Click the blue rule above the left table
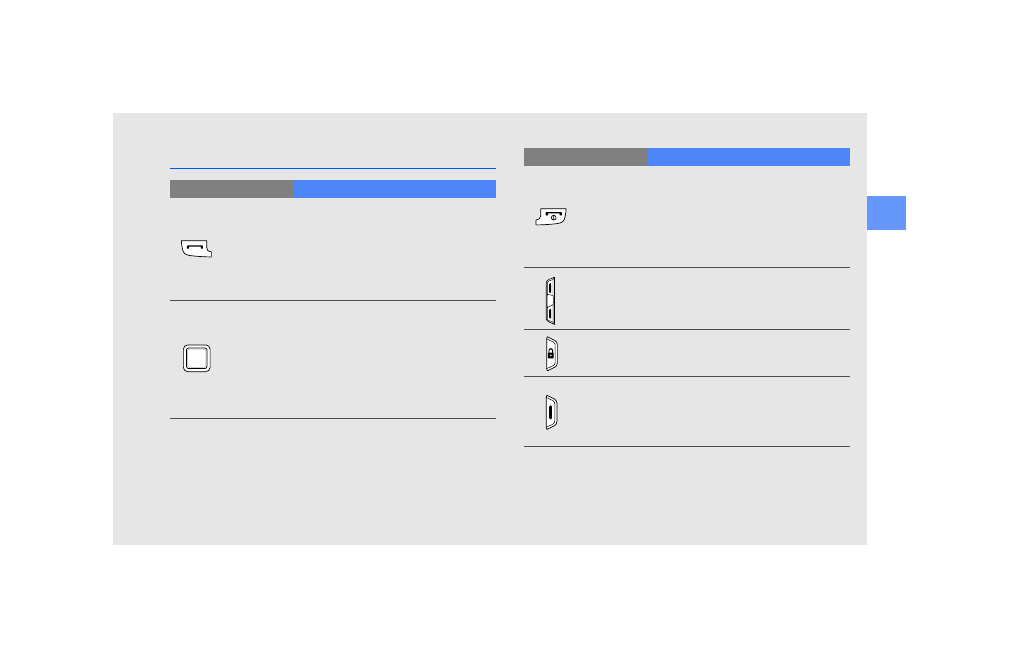Screen dimensions: 1020x658 click(332, 168)
